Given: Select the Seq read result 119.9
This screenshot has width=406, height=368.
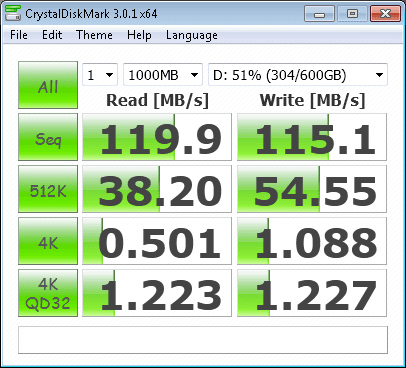Looking at the screenshot, I should pyautogui.click(x=157, y=137).
